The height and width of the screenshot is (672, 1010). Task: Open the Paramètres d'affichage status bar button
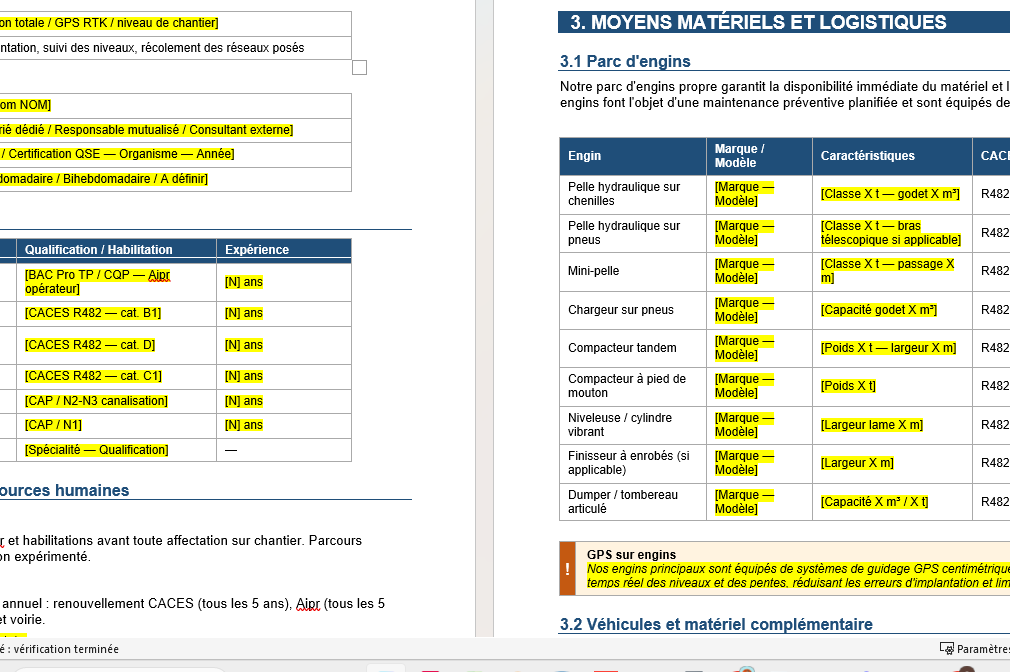coord(974,649)
